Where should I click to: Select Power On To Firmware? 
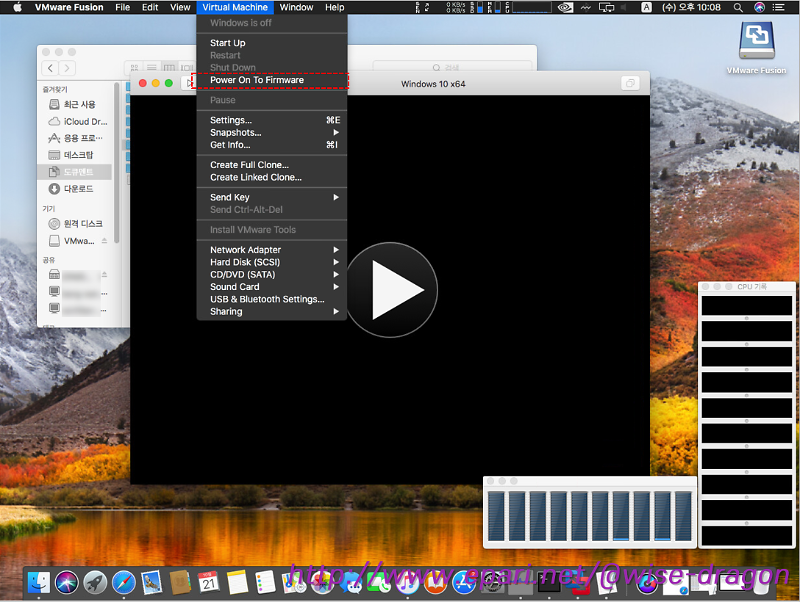(271, 80)
